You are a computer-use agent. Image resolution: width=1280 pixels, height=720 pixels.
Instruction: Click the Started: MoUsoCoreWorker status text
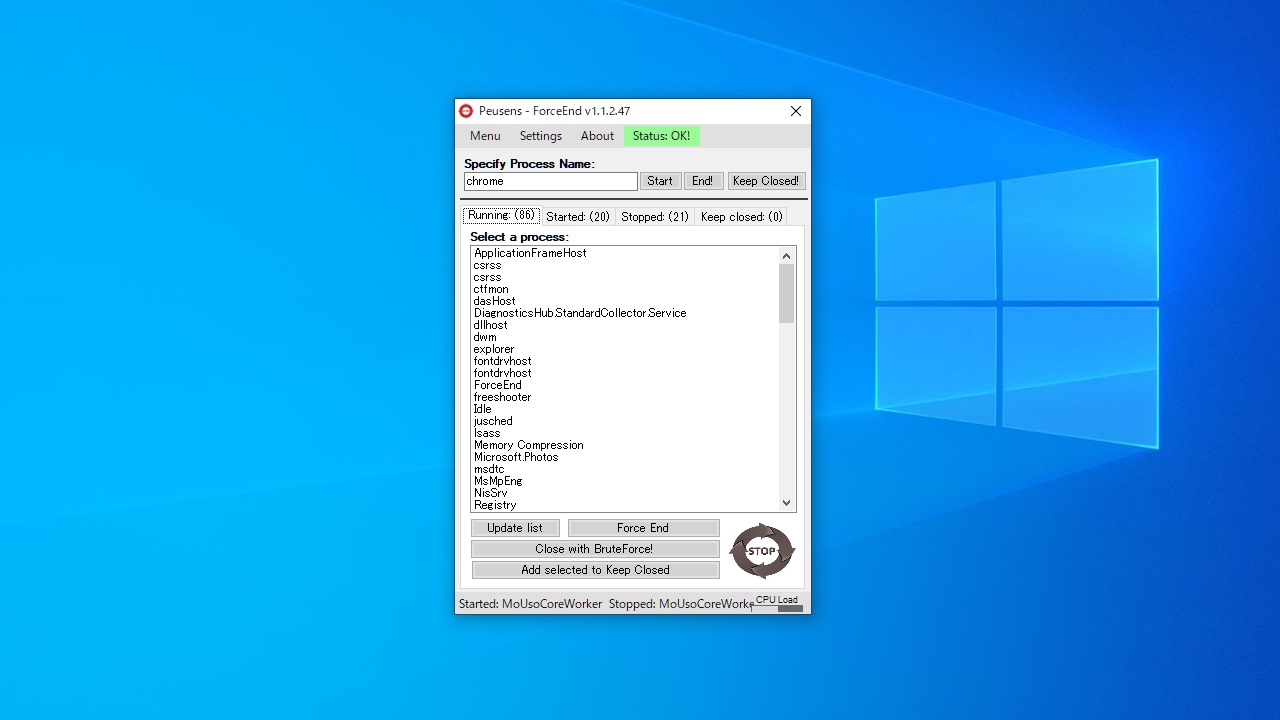[x=530, y=604]
